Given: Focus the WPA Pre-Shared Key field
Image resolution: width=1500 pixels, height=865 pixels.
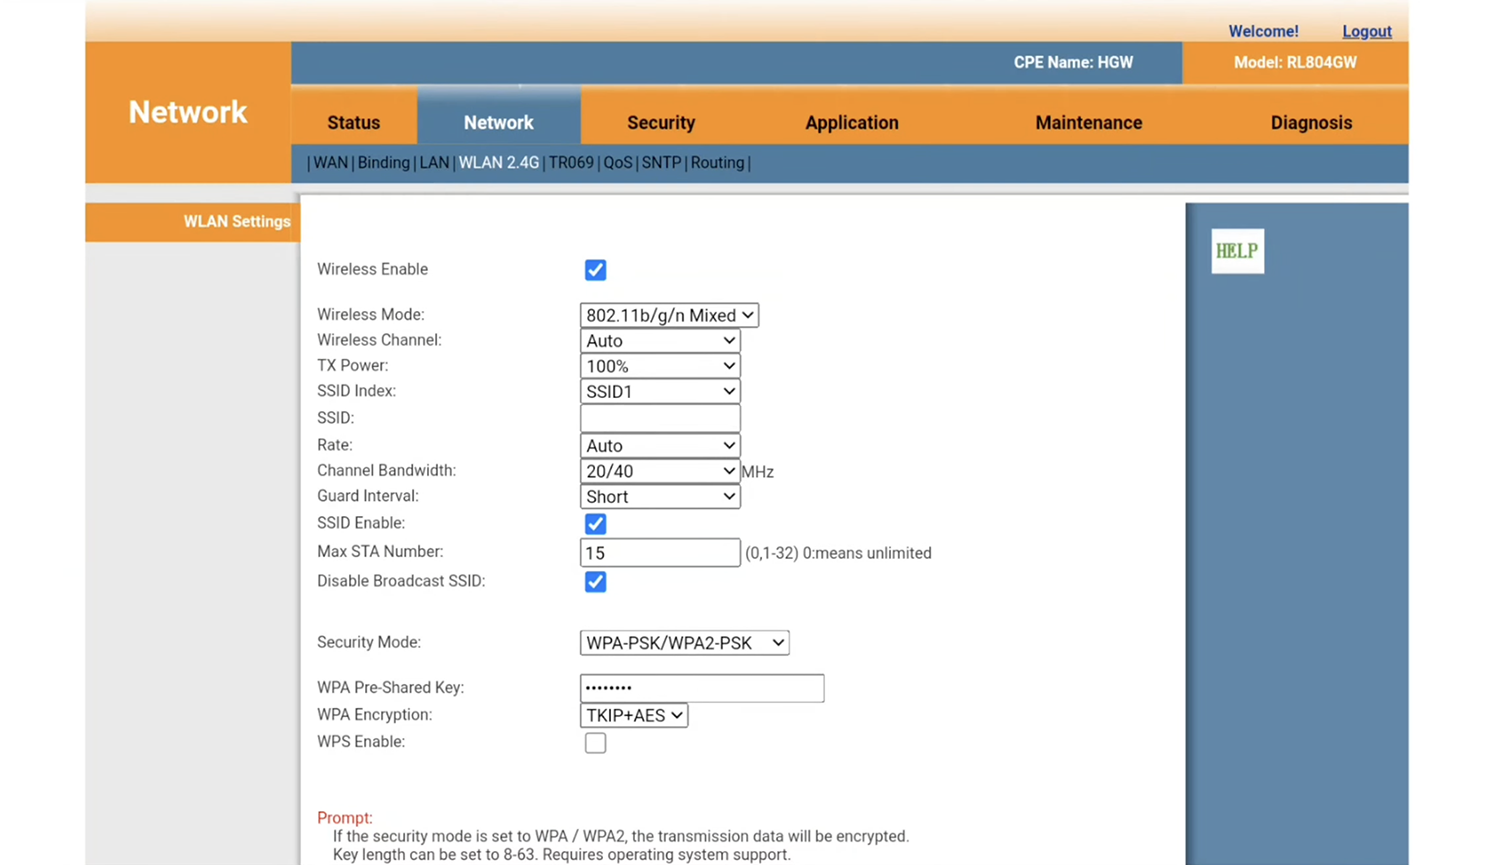Looking at the screenshot, I should tap(701, 688).
